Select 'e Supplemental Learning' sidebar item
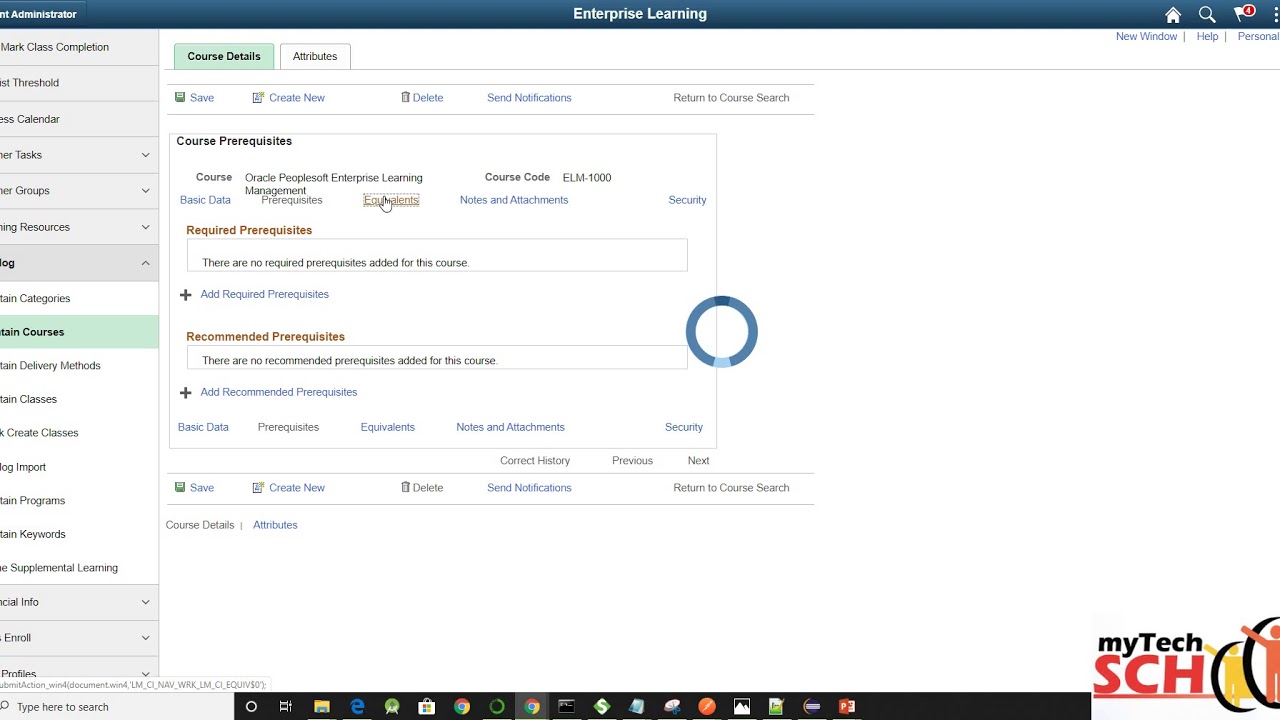The width and height of the screenshot is (1280, 720). click(79, 568)
